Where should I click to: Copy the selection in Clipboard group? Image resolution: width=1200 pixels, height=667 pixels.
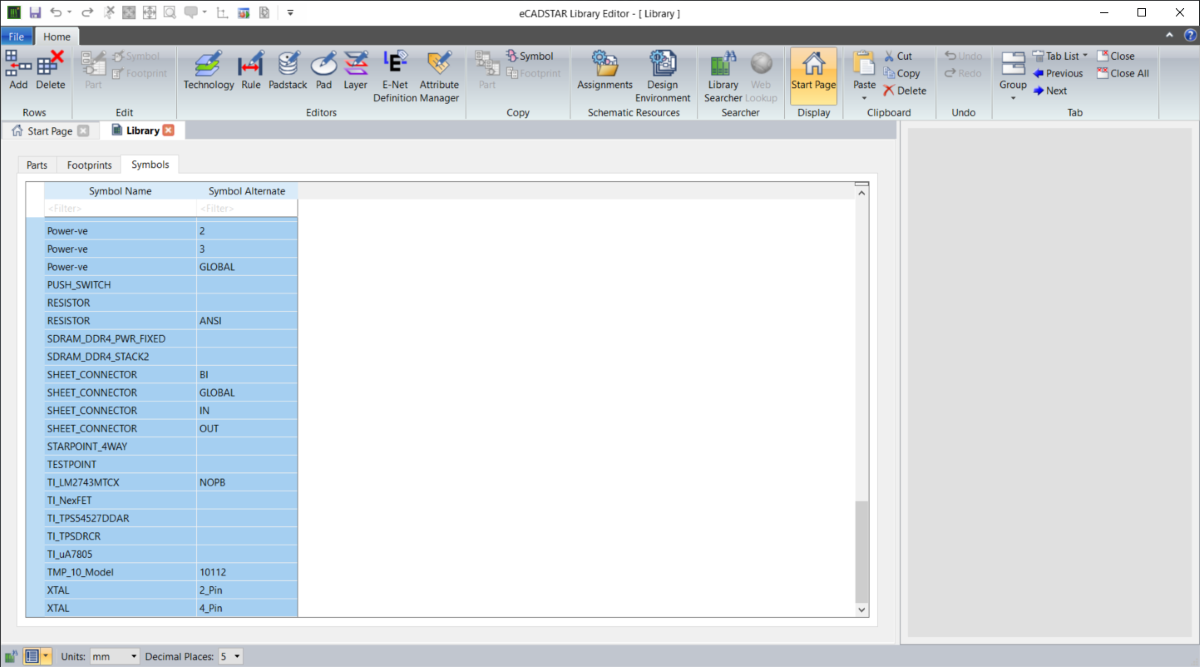[901, 73]
